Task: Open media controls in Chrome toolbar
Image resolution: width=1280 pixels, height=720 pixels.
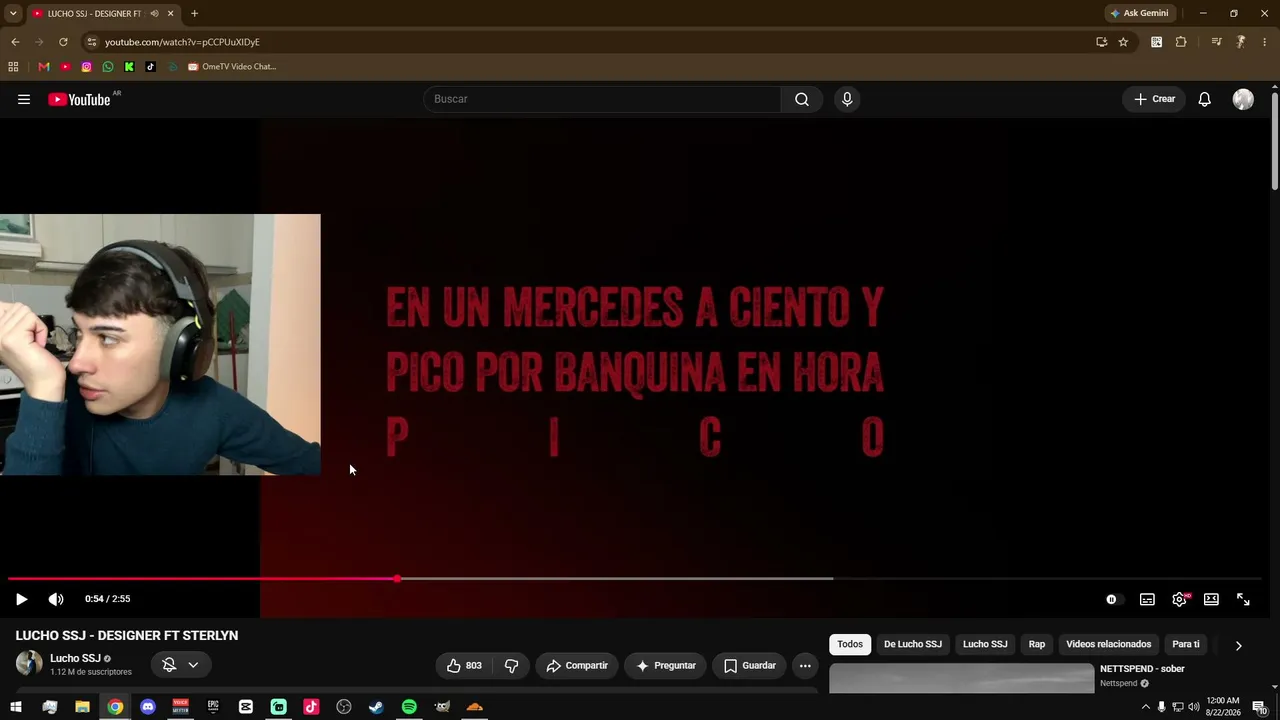Action: tap(1216, 42)
